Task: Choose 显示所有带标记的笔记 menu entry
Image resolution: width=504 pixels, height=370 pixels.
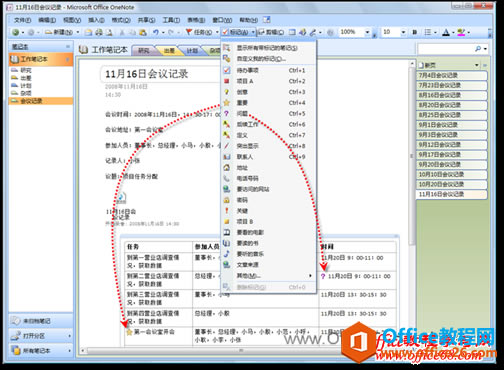Action: [x=267, y=48]
